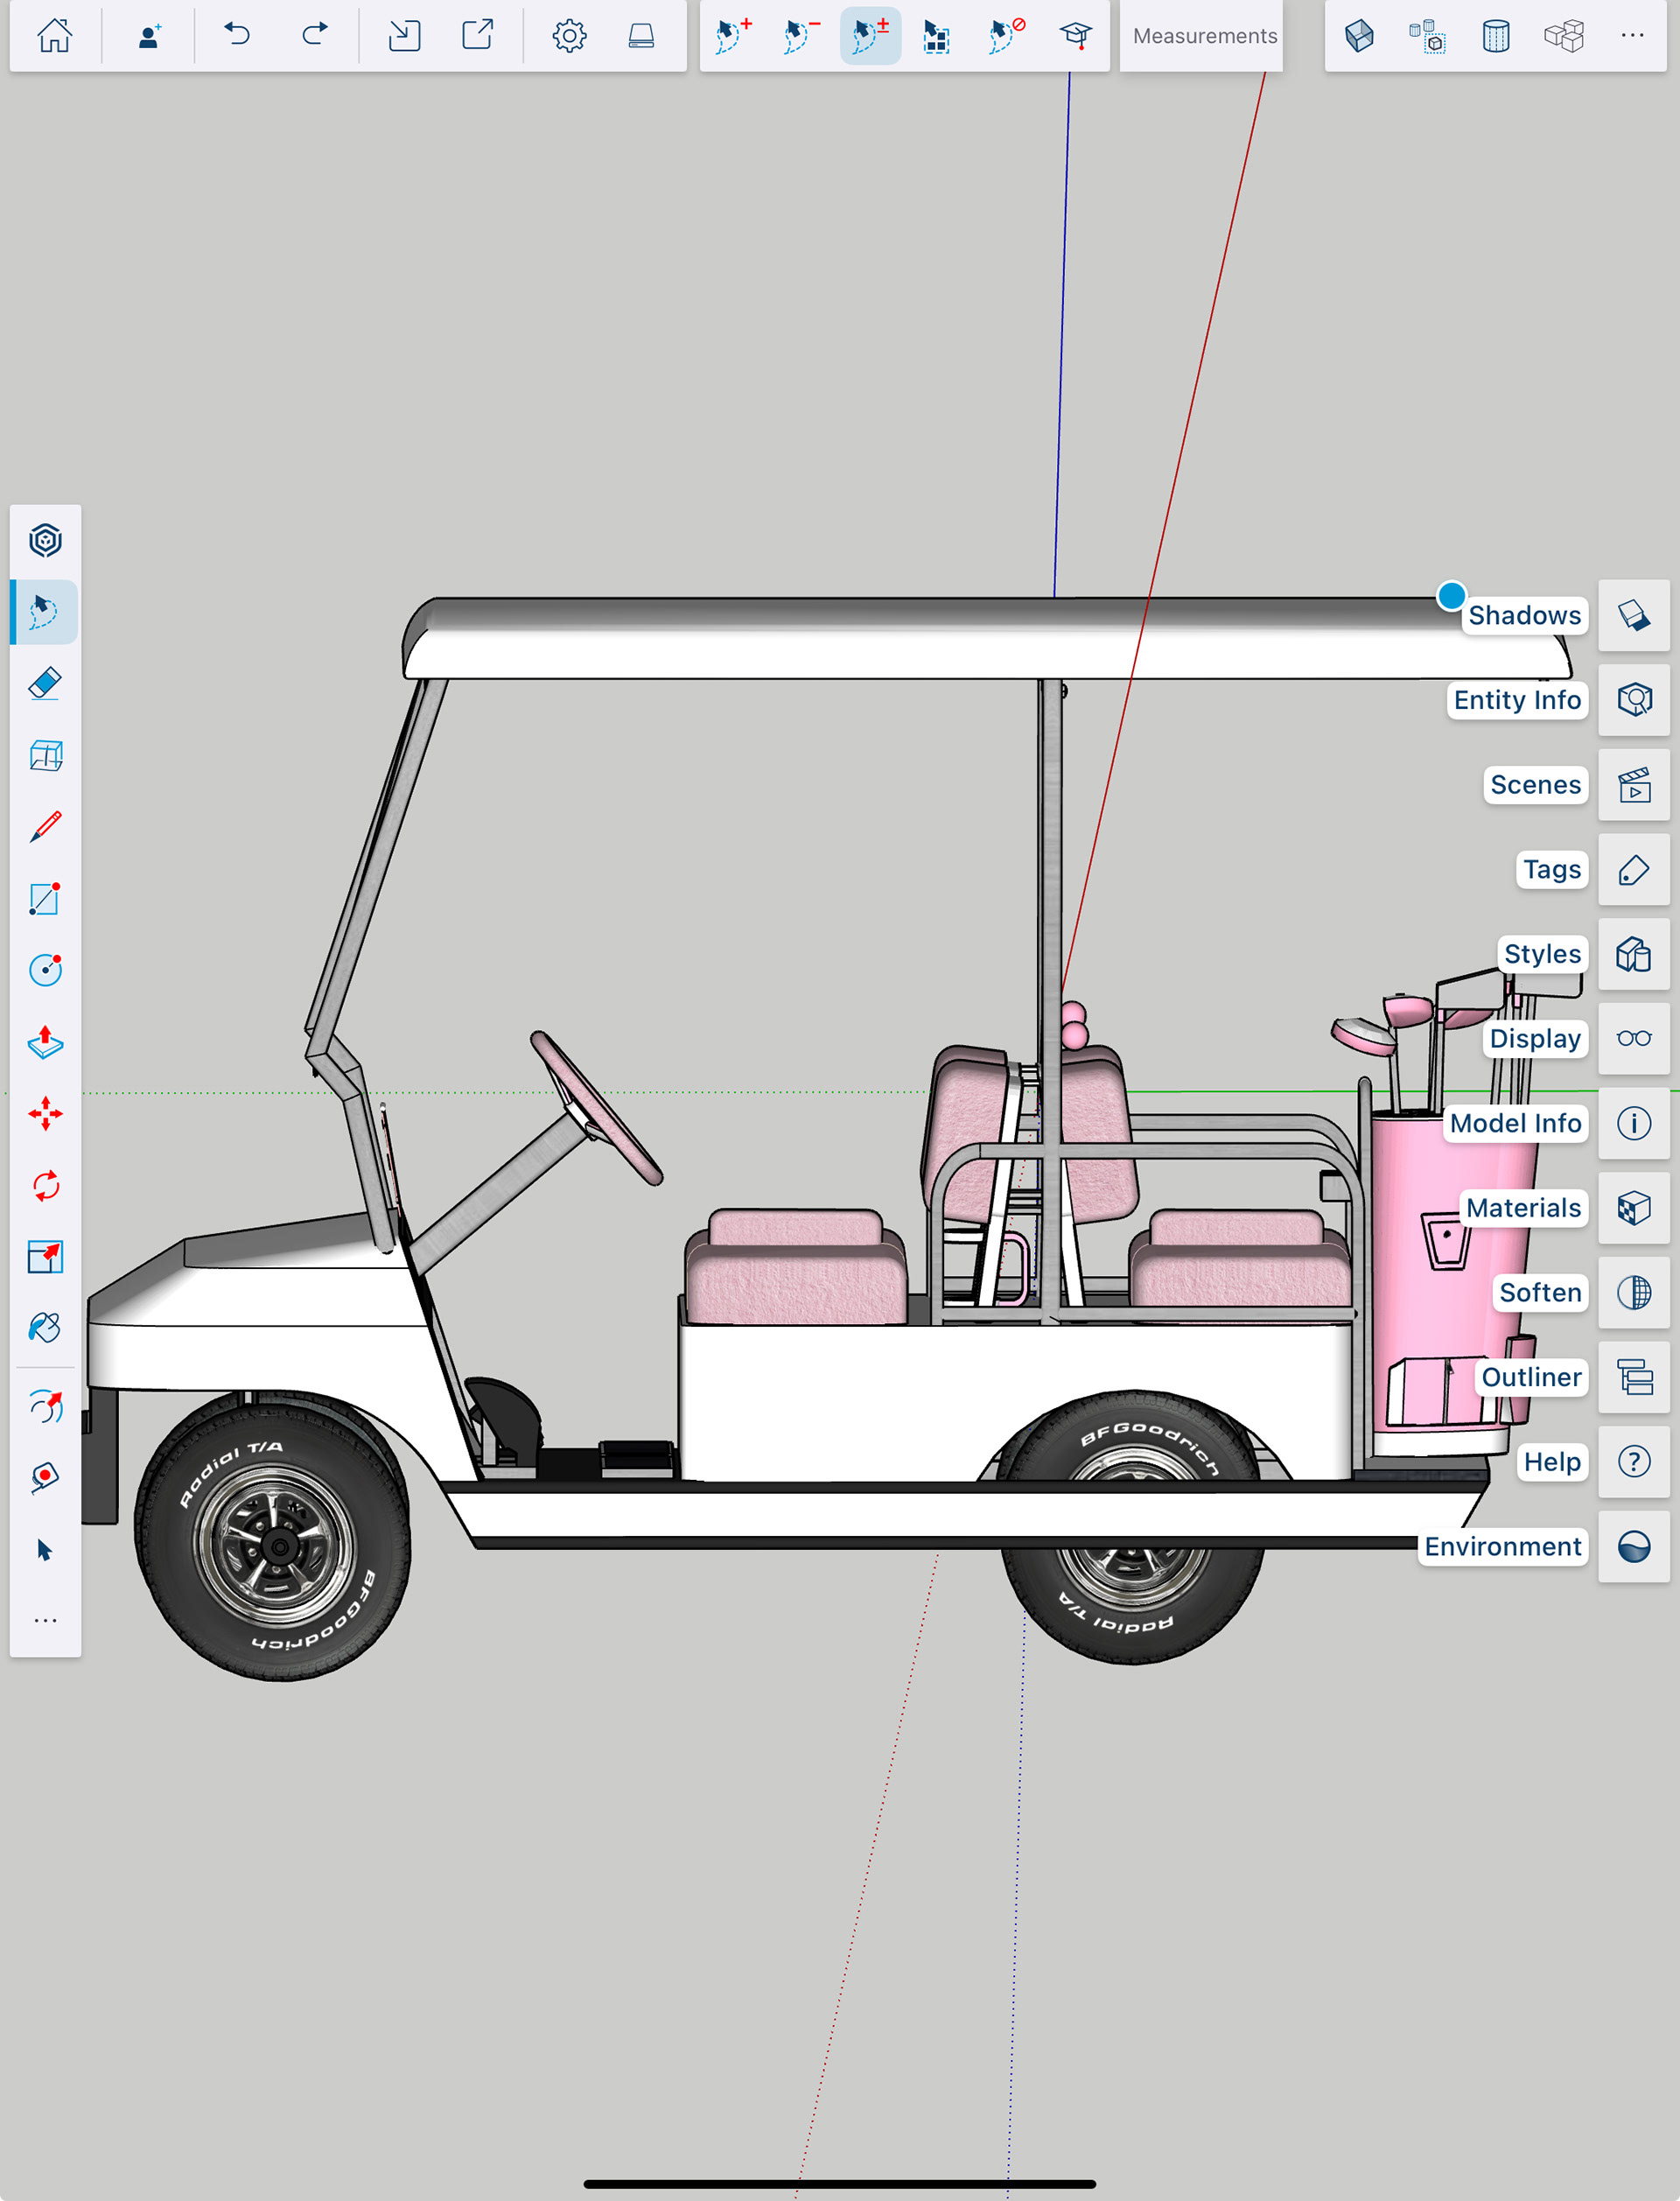Choose the Push/Pull tool
1680x2201 pixels.
45,1042
